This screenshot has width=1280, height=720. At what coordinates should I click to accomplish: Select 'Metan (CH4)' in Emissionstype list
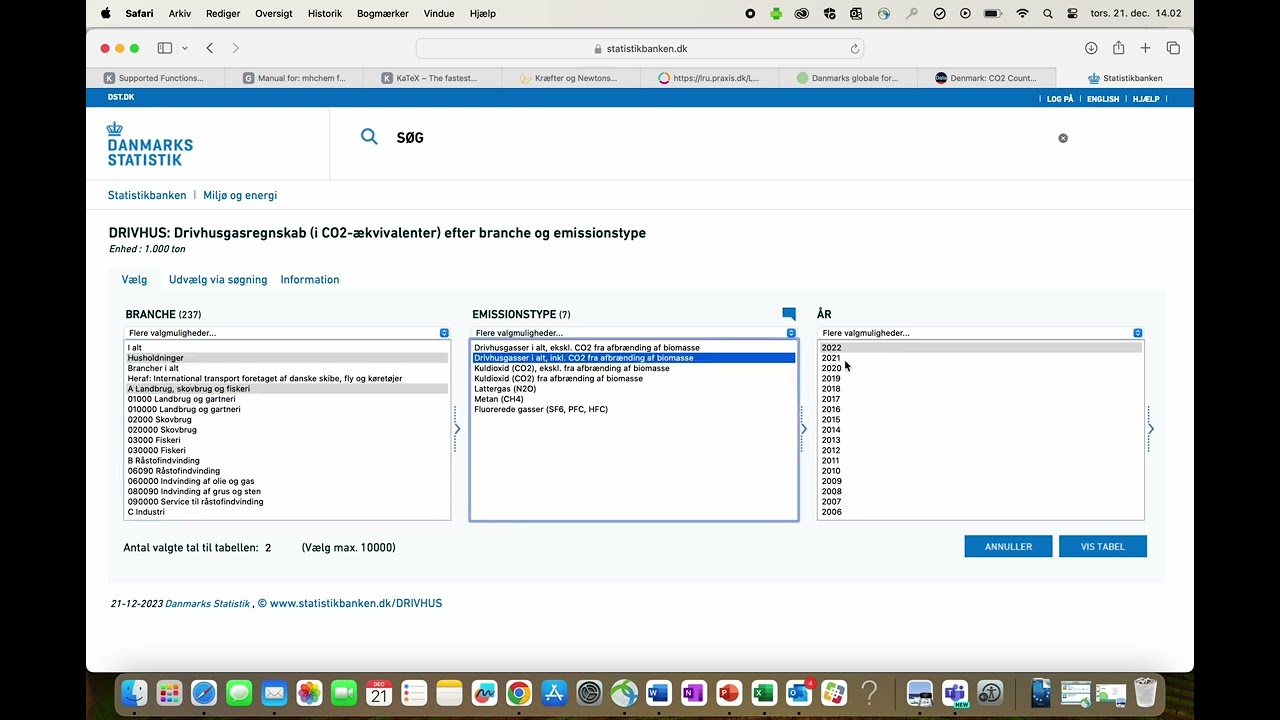[634, 399]
